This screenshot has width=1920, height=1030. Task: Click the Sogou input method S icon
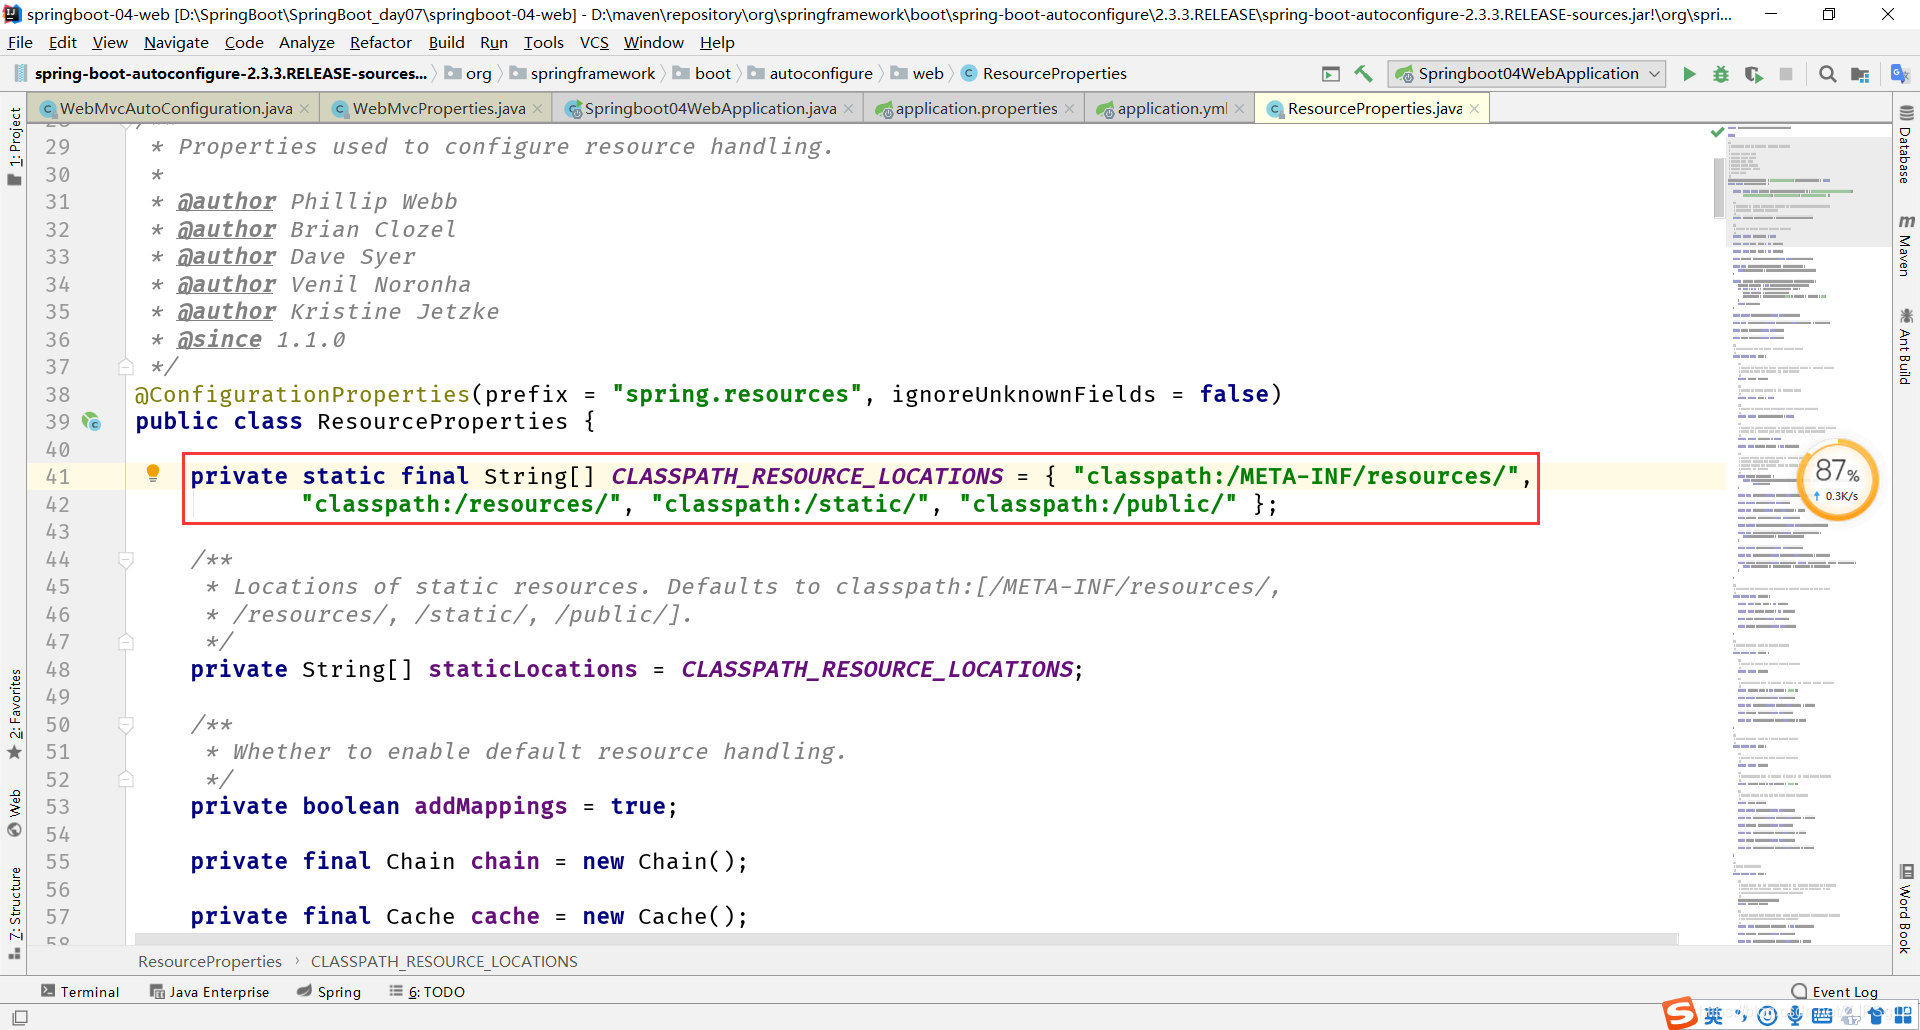[x=1681, y=1013]
